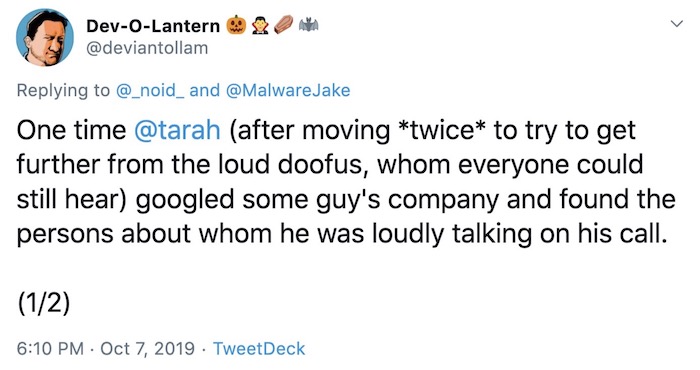Screen dimensions: 700x370
Task: Click the Dev-O-Lantern profile avatar
Action: (x=45, y=37)
